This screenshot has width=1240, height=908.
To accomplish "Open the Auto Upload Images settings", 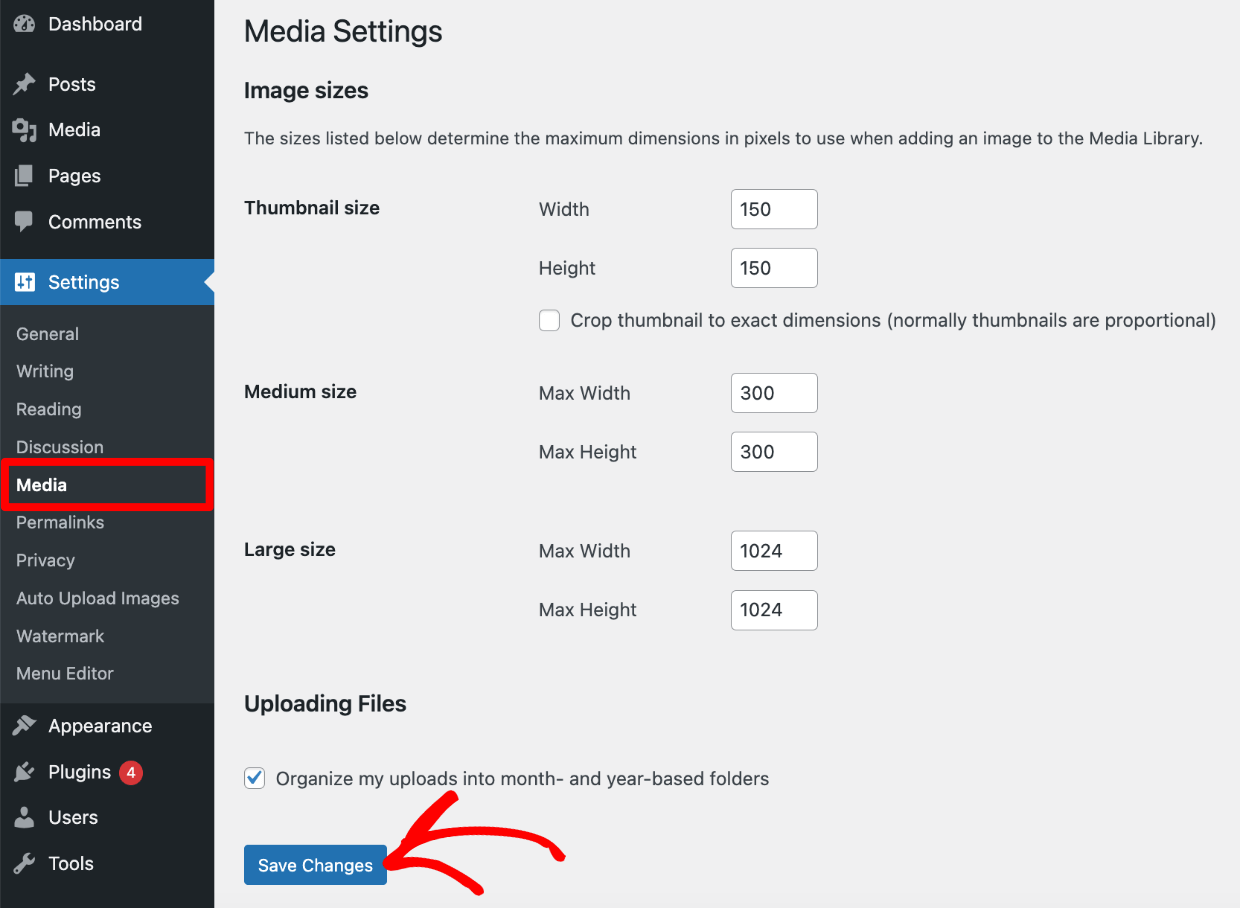I will click(97, 598).
